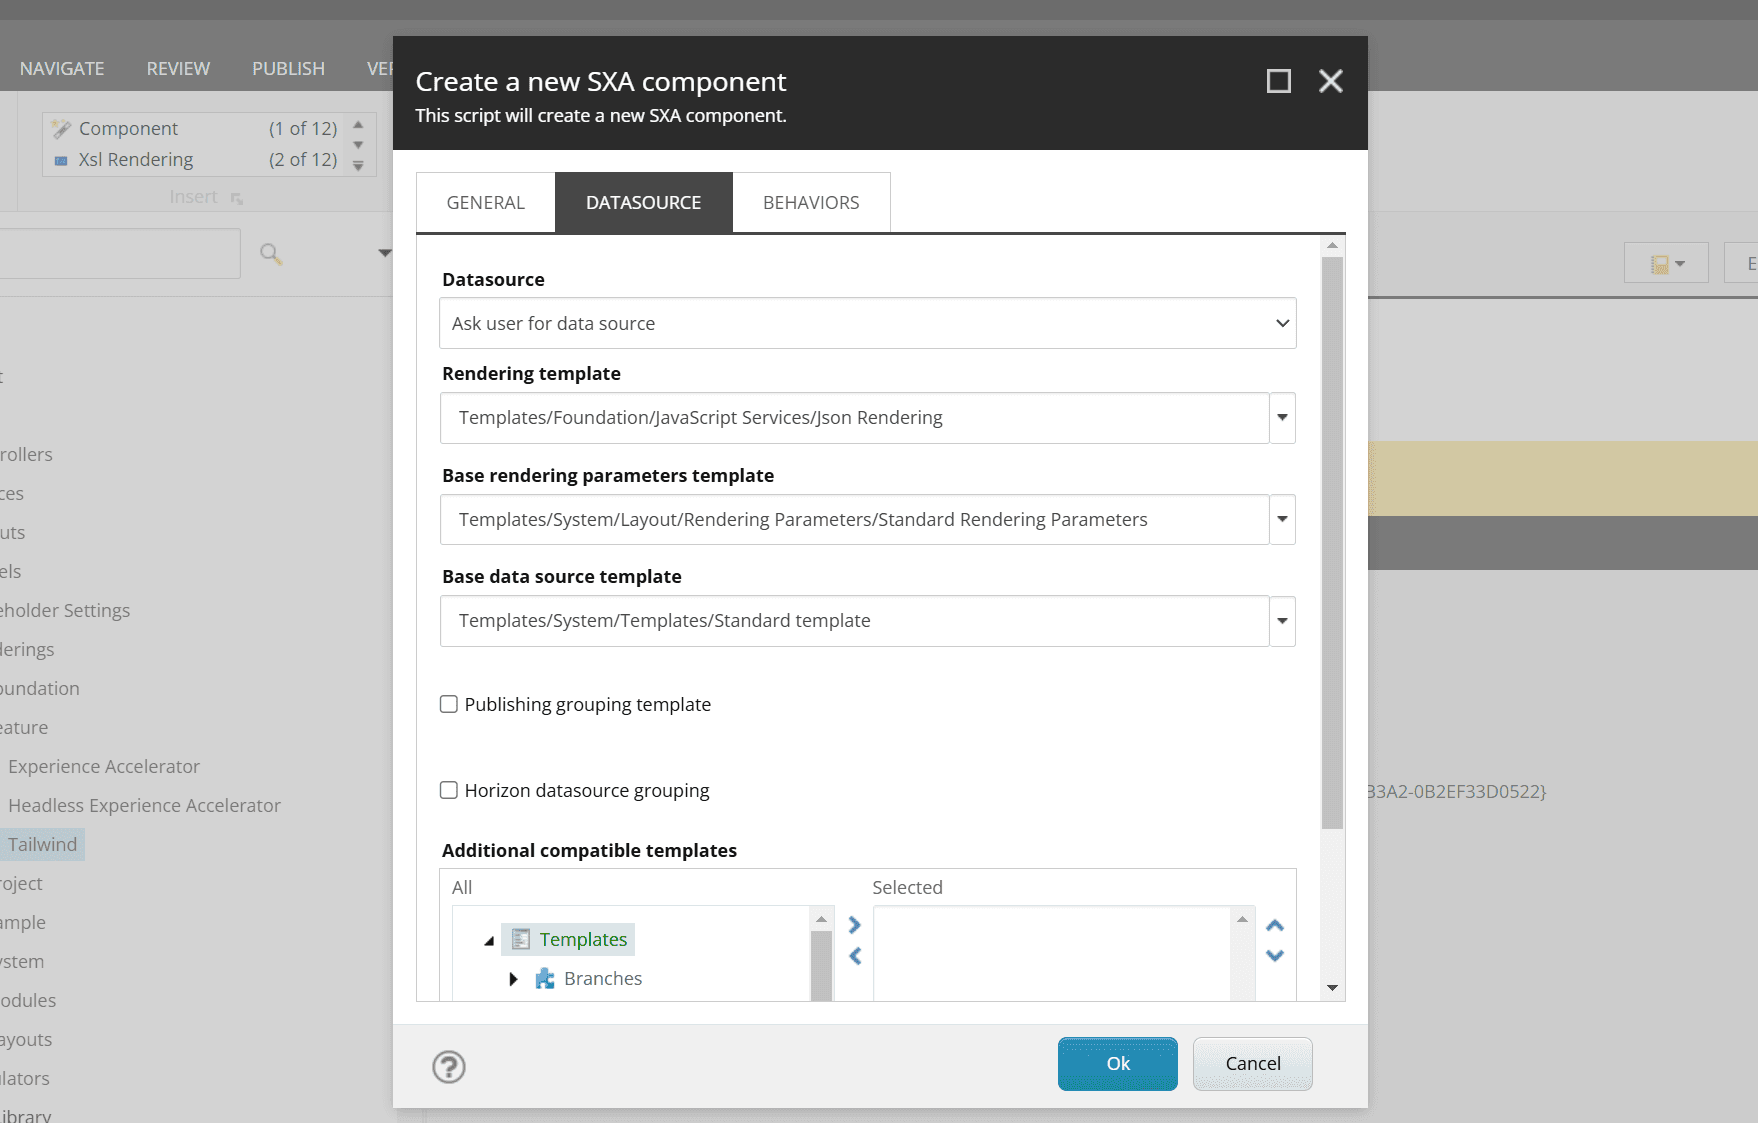Expand the Branches tree node
The width and height of the screenshot is (1758, 1123).
[513, 979]
